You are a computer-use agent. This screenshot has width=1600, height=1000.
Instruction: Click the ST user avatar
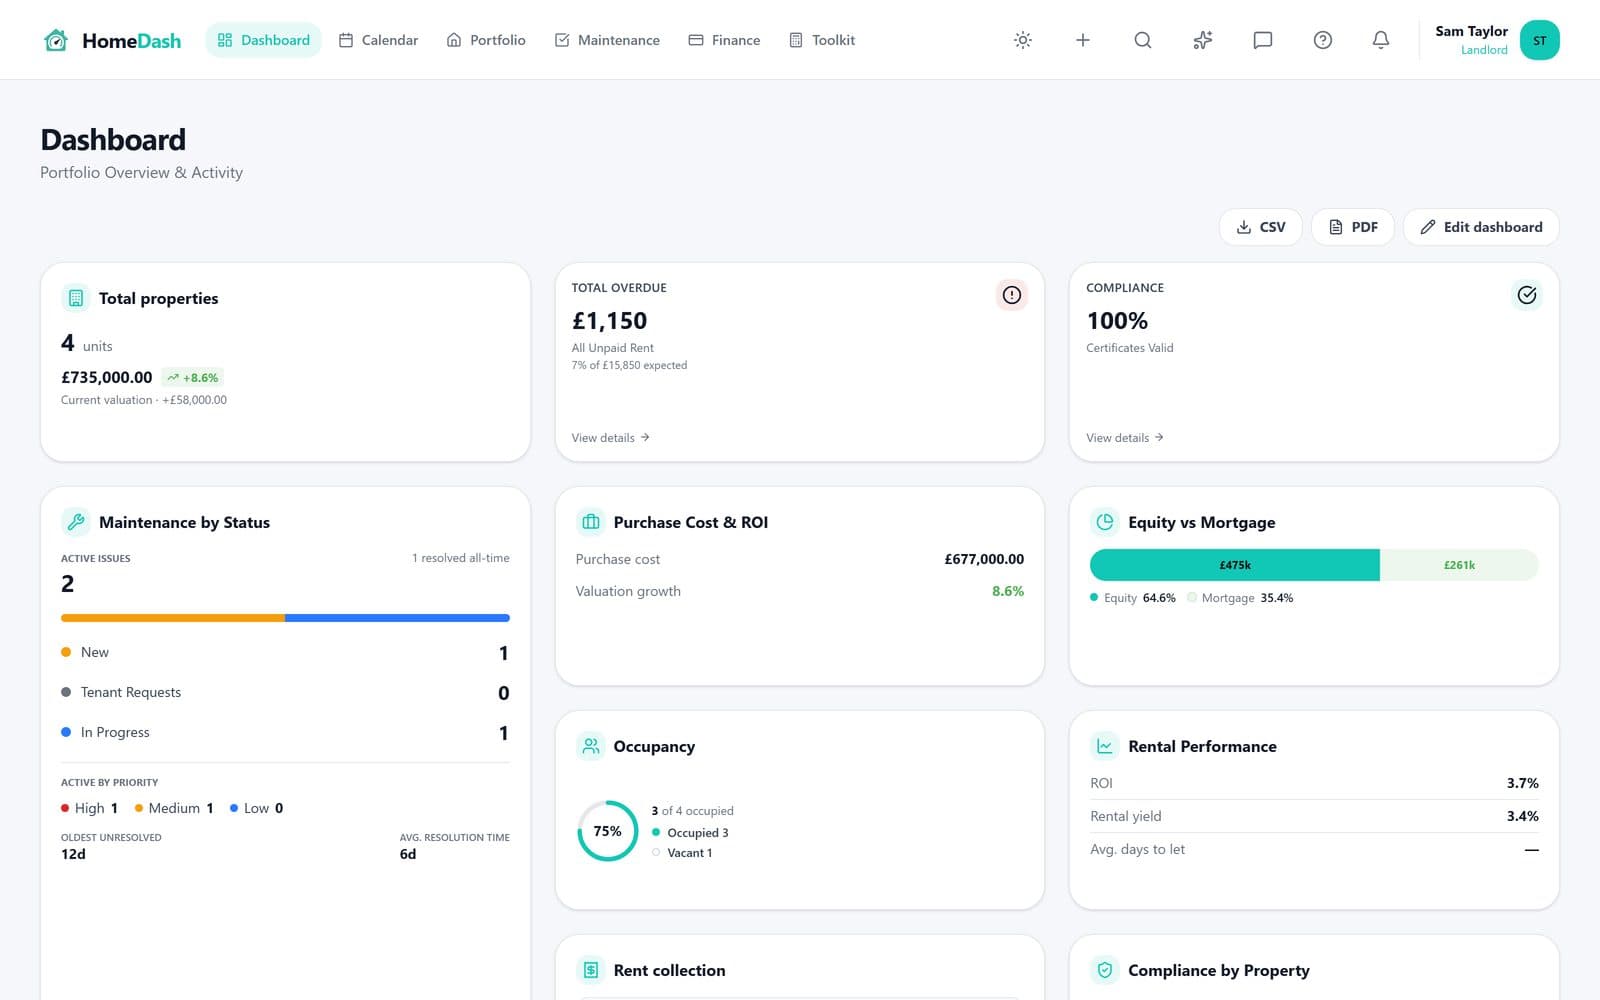(1539, 40)
